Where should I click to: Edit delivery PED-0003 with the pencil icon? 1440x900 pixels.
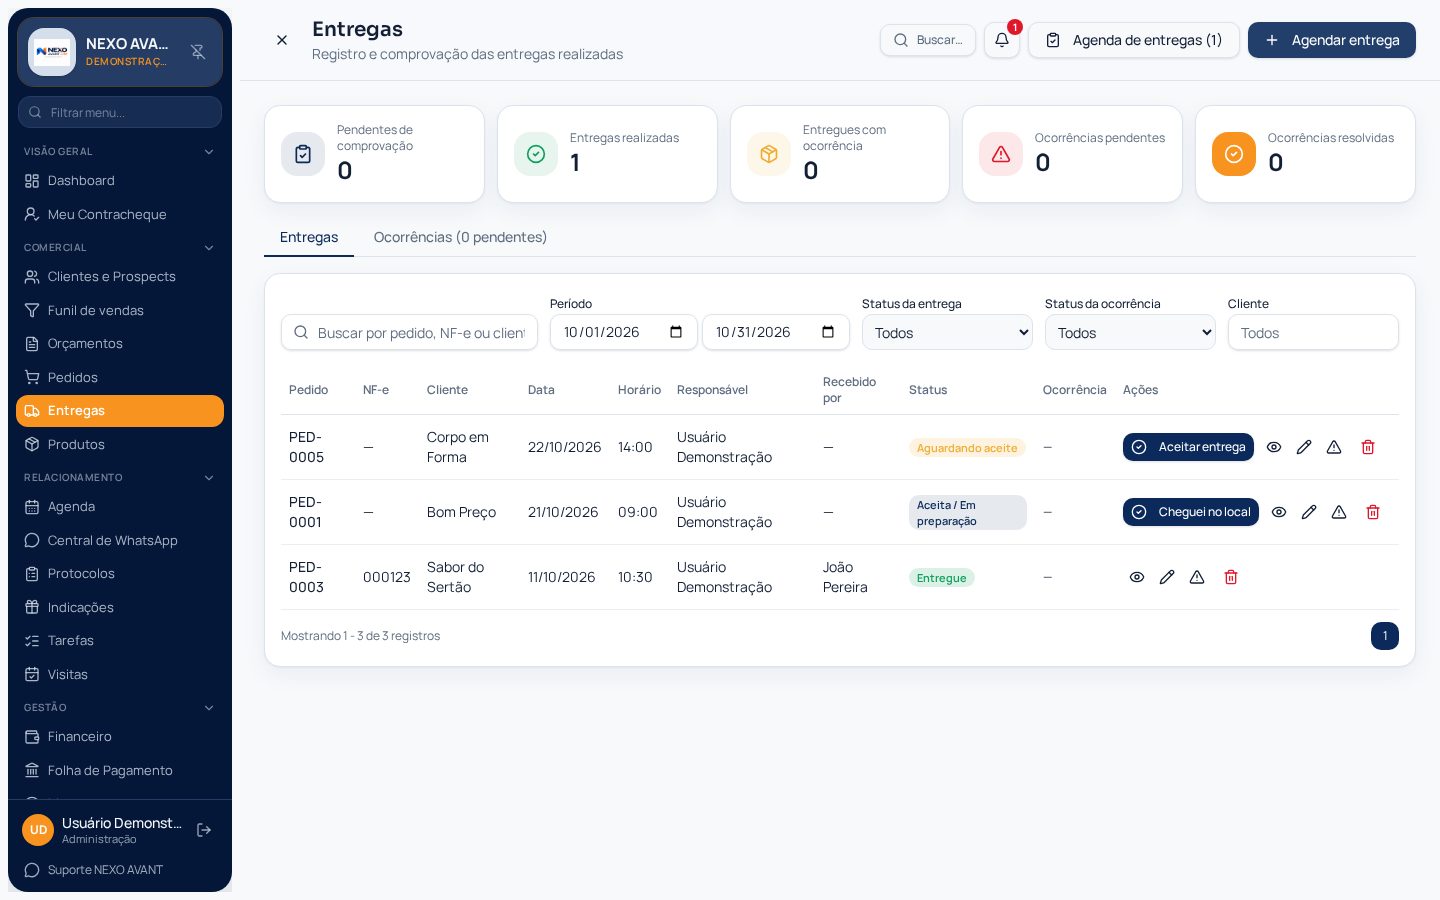(x=1167, y=577)
